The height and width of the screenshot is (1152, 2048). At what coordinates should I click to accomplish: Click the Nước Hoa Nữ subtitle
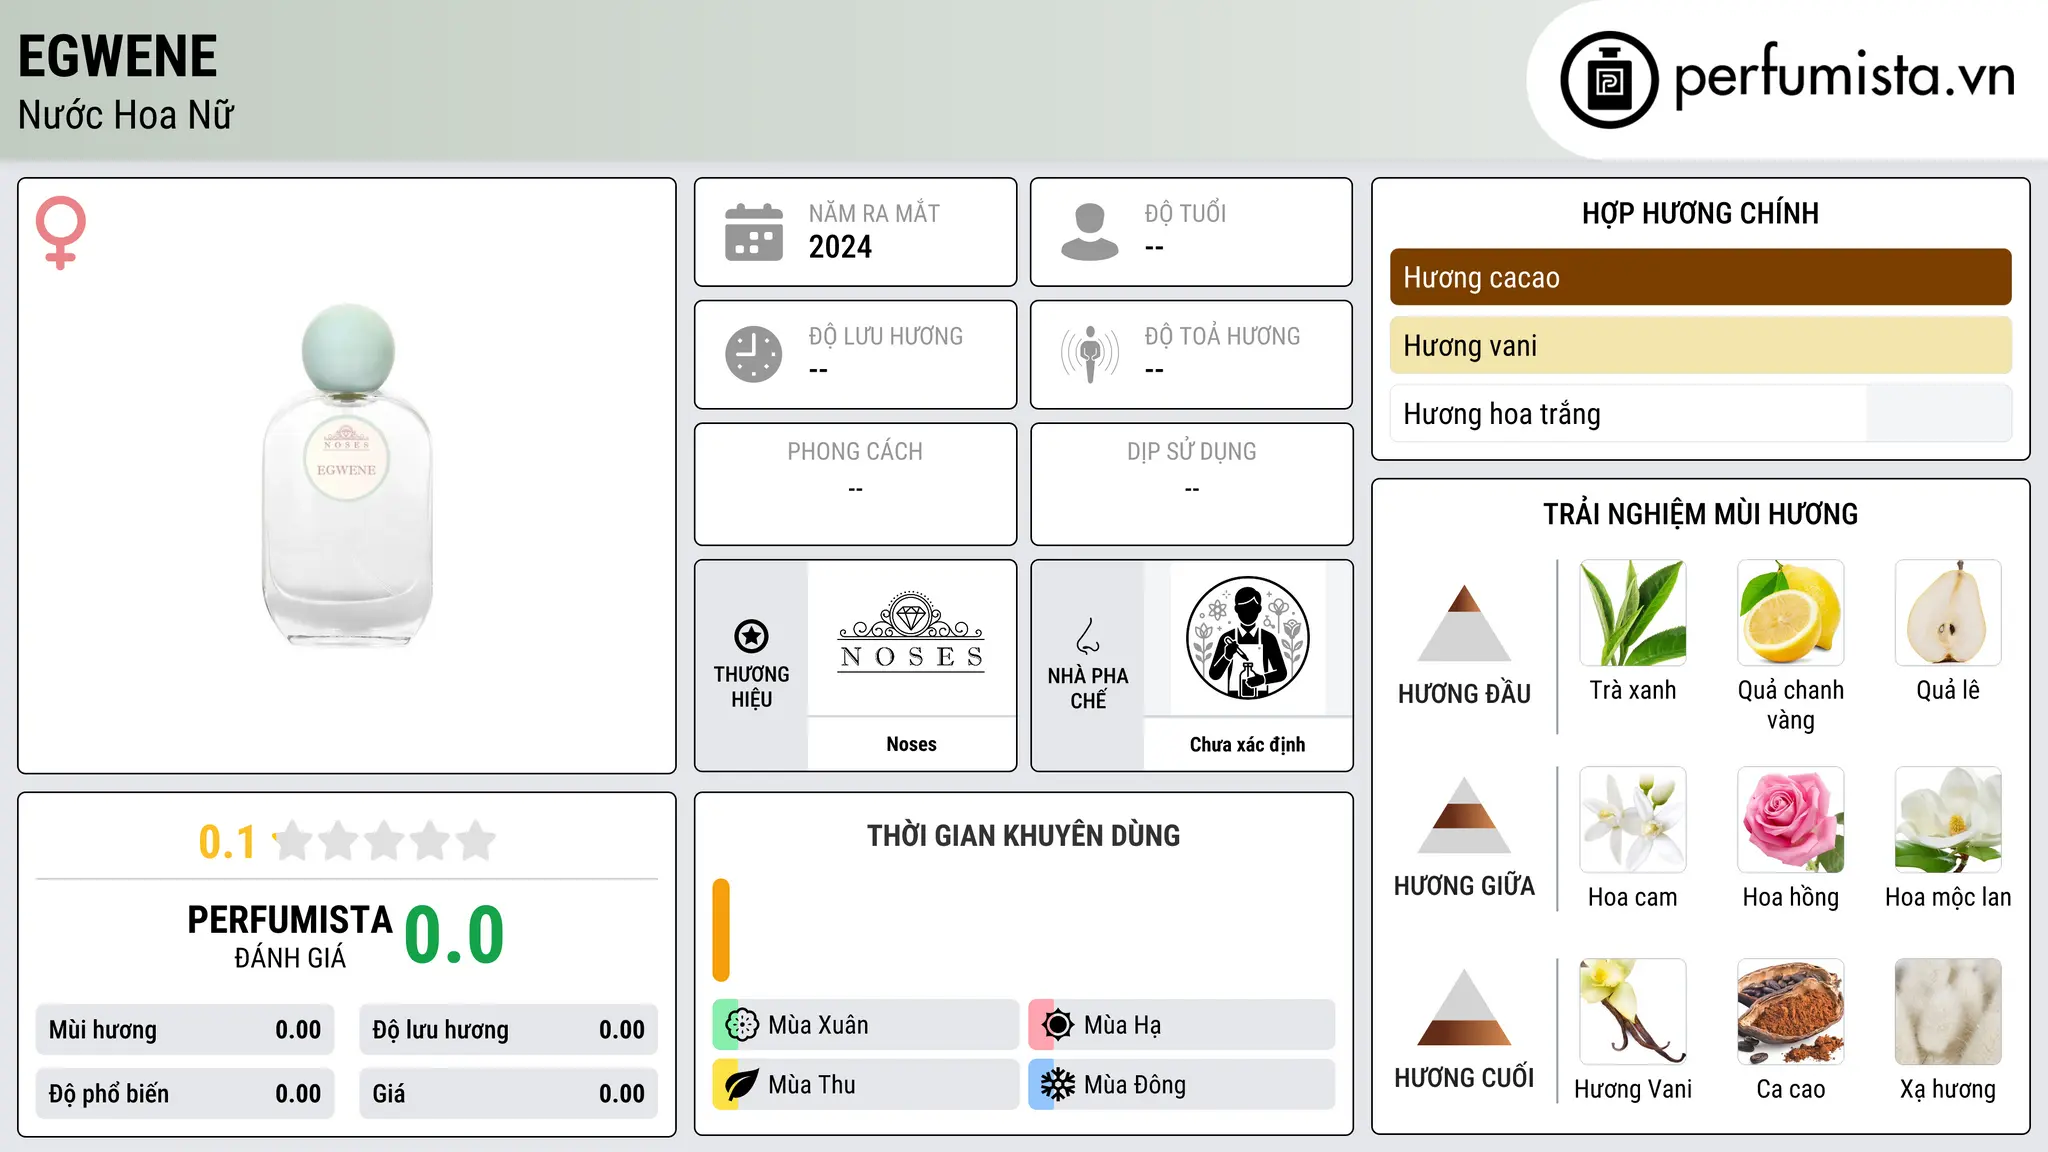pyautogui.click(x=126, y=115)
